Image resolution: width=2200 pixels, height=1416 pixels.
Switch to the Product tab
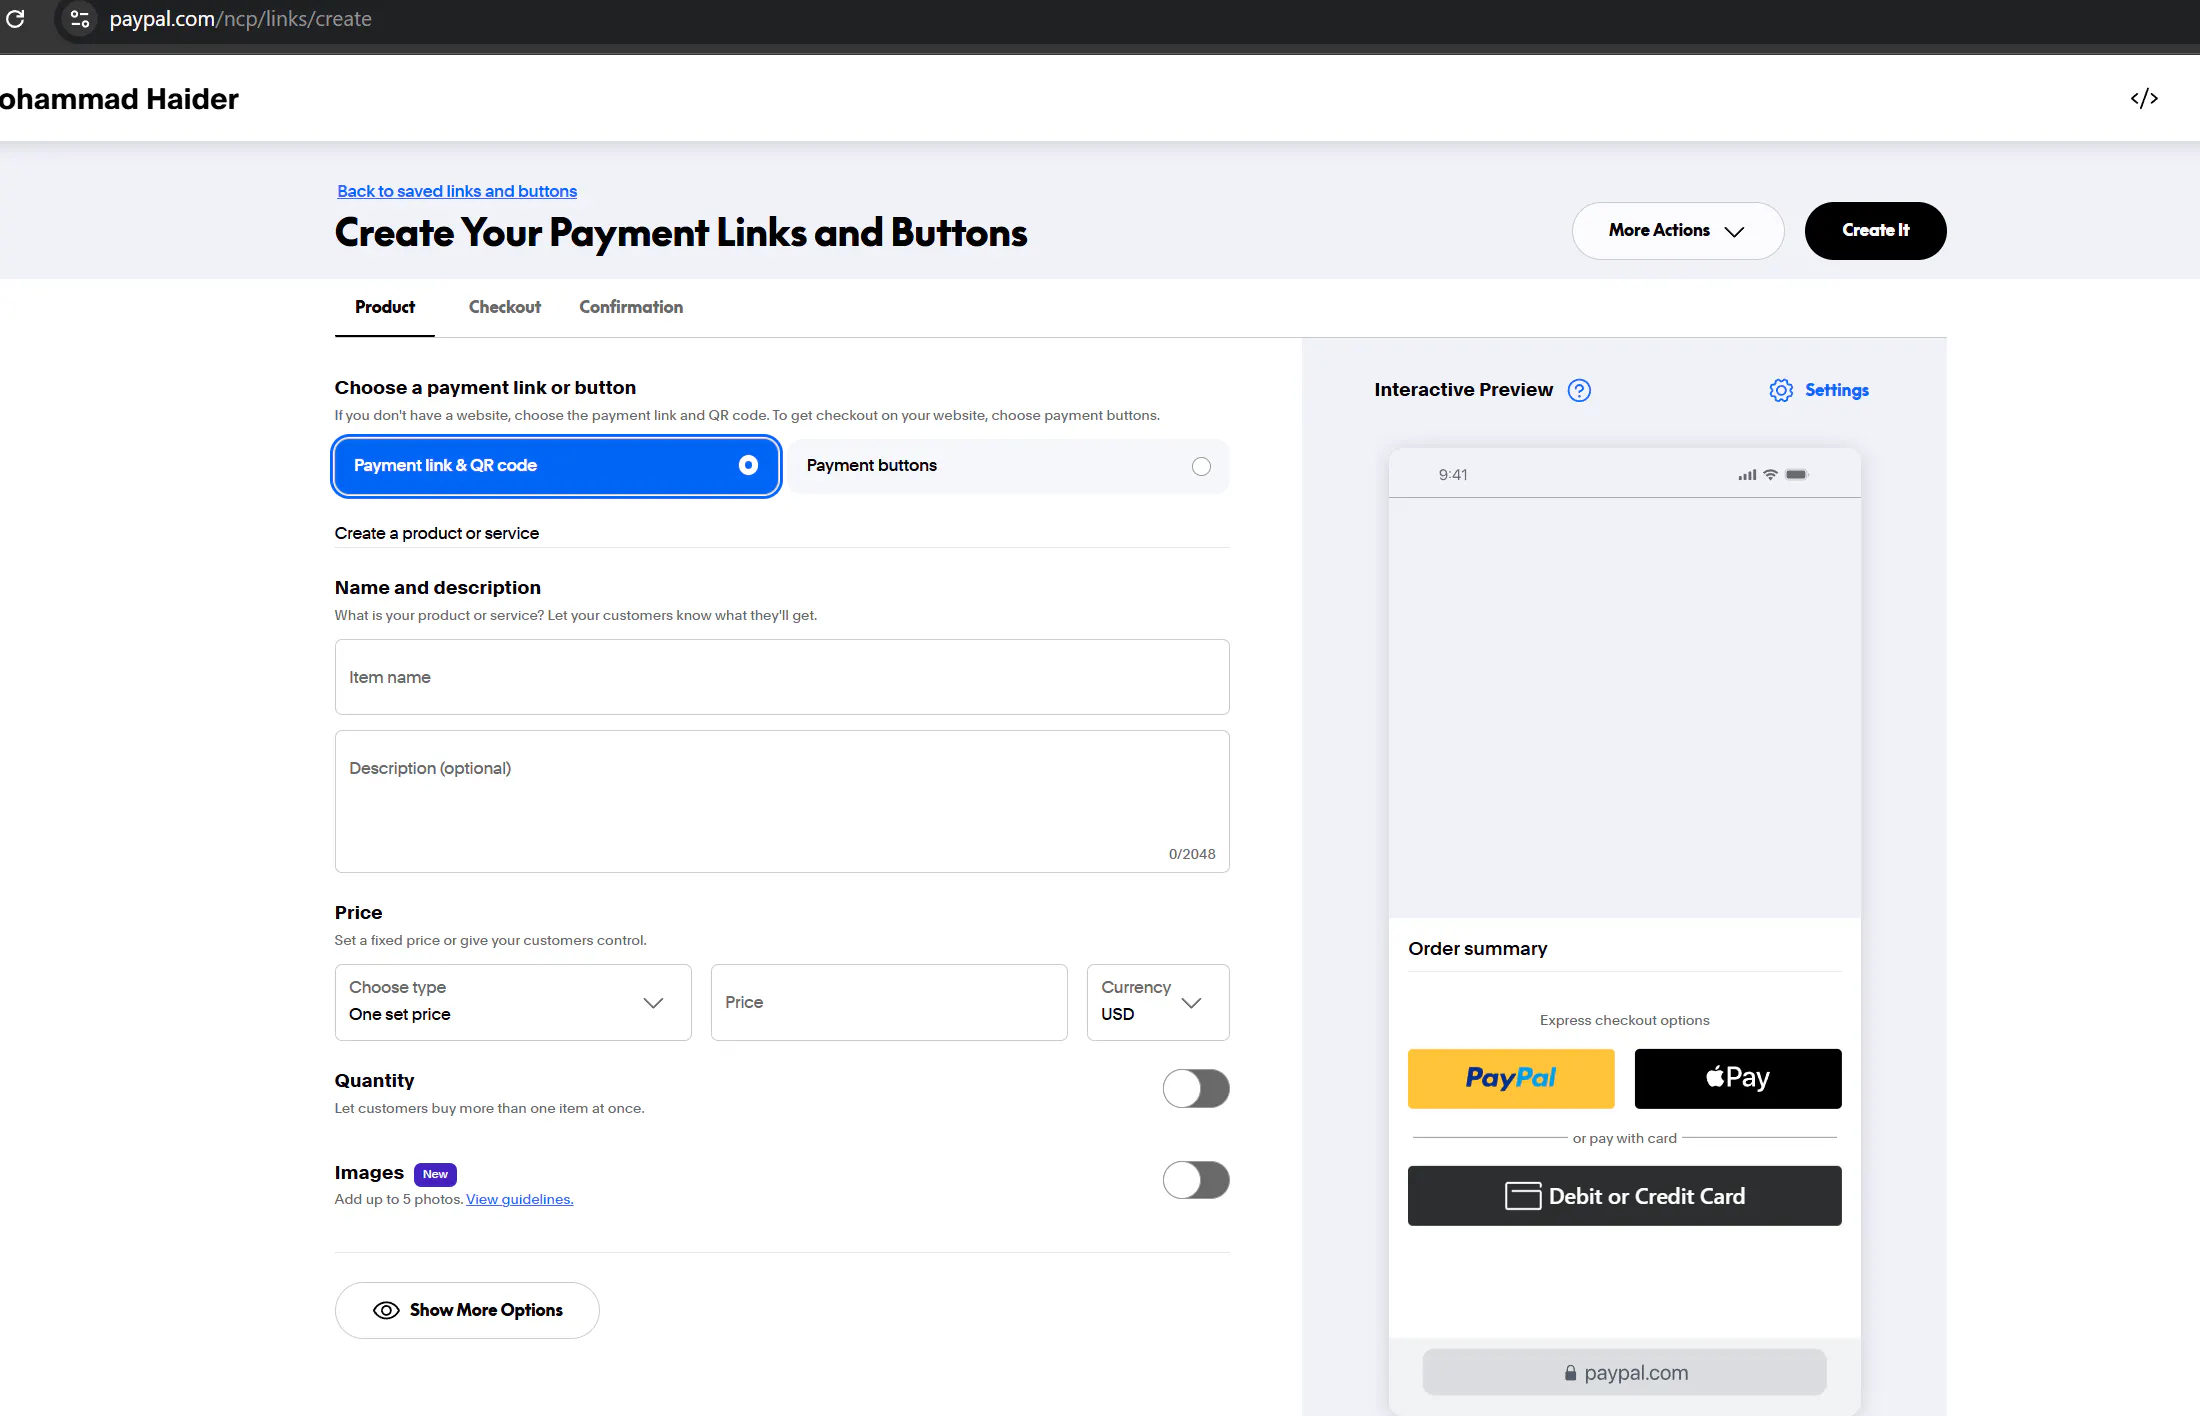pos(385,307)
